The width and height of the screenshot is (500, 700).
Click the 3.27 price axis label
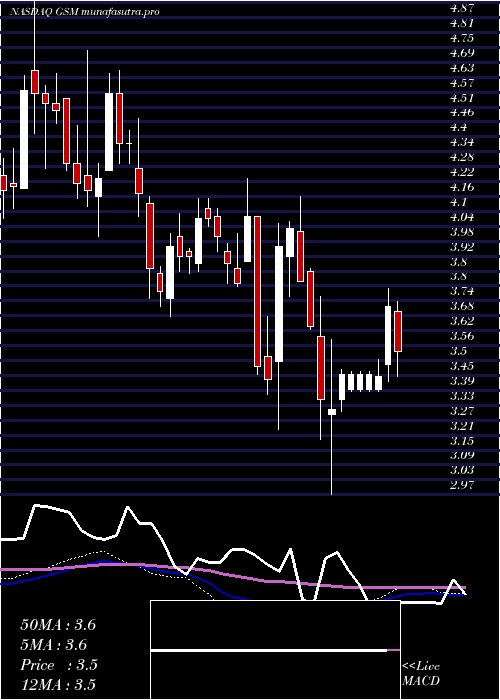[x=462, y=411]
